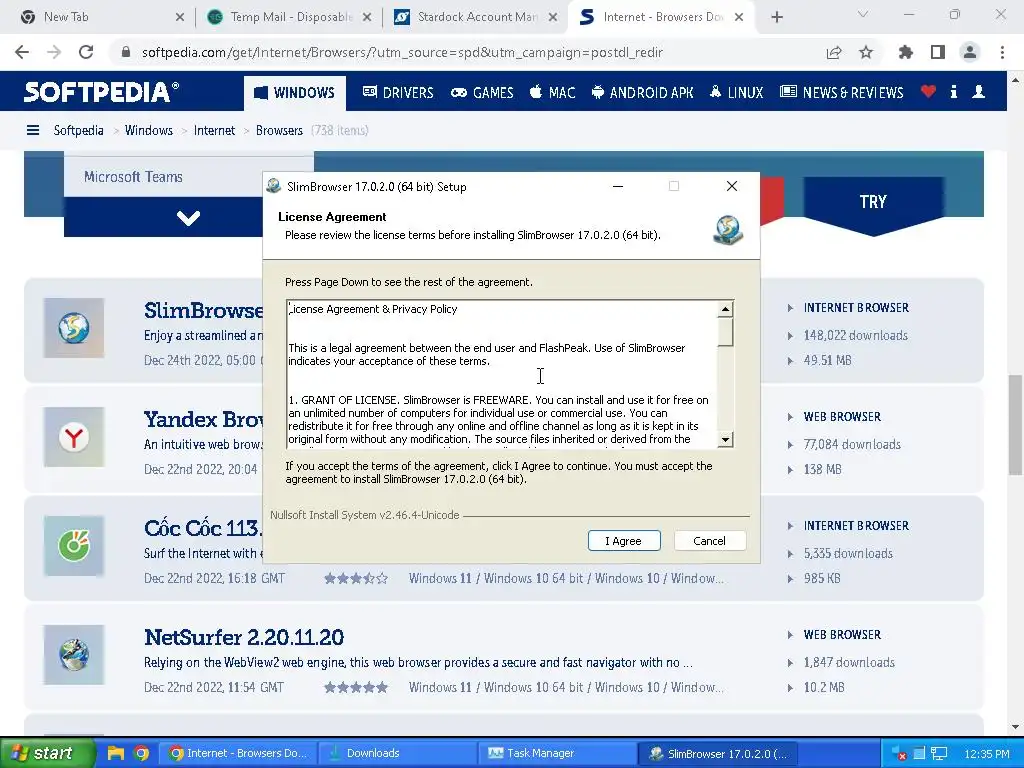This screenshot has width=1024, height=768.
Task: Click the share page icon in address bar
Action: tap(834, 52)
